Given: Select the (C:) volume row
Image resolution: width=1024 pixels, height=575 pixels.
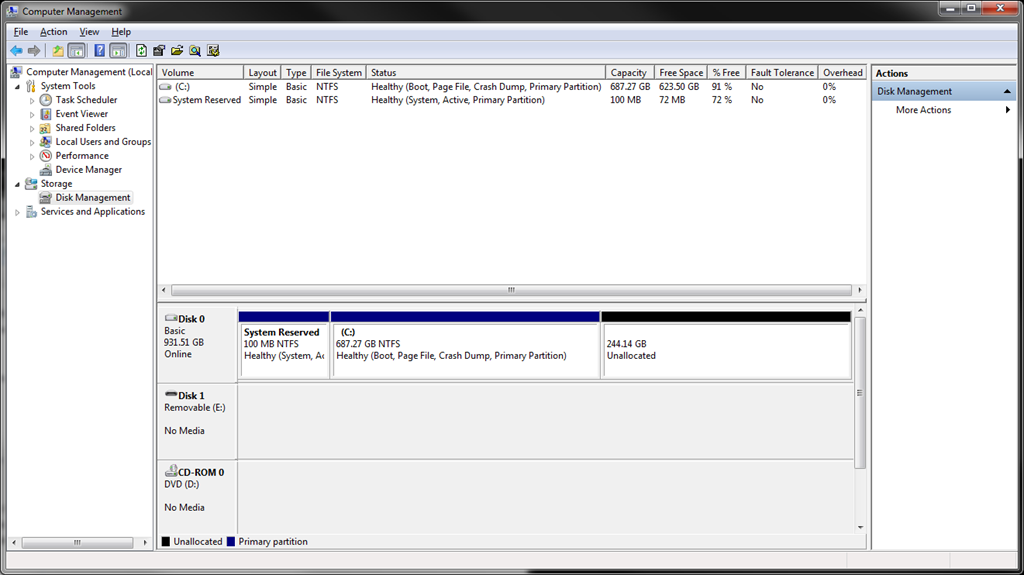Looking at the screenshot, I should tap(512, 86).
